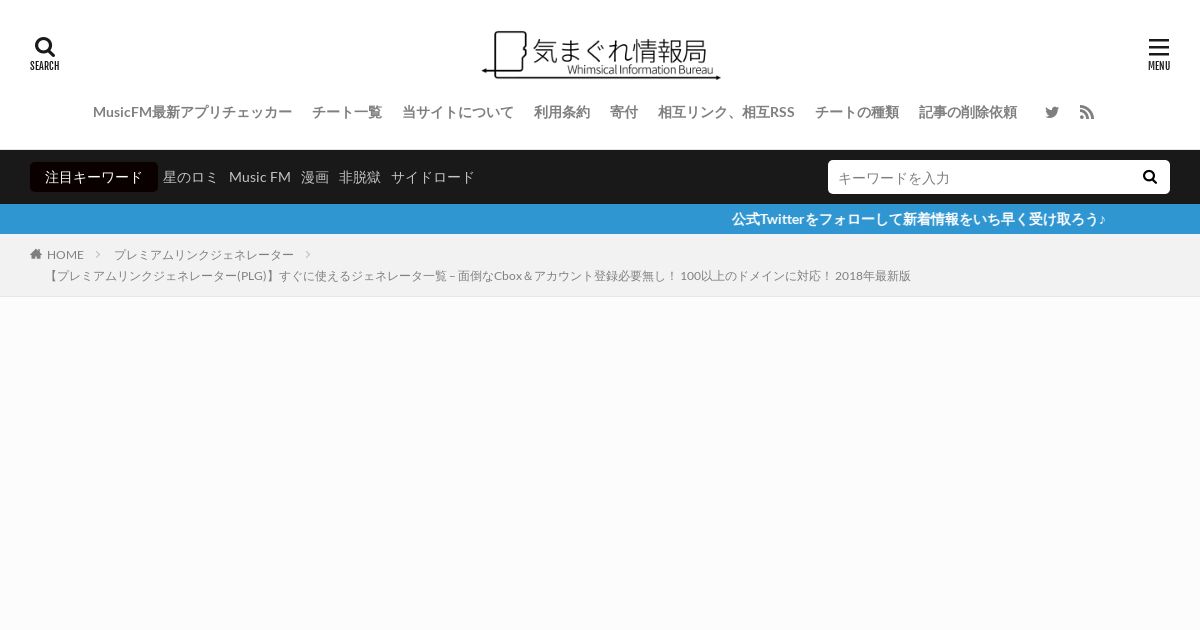
Task: Select the 漫画 keyword
Action: coord(315,177)
